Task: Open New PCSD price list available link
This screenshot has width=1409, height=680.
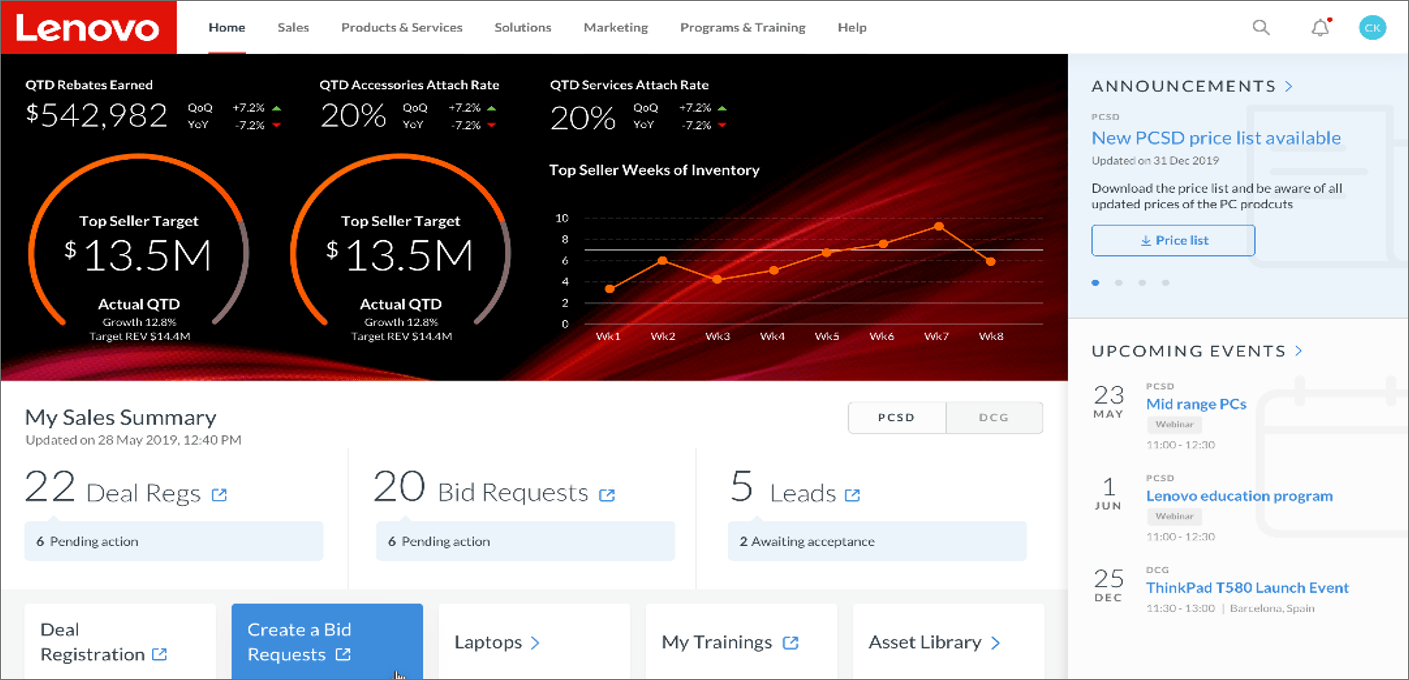Action: point(1216,138)
